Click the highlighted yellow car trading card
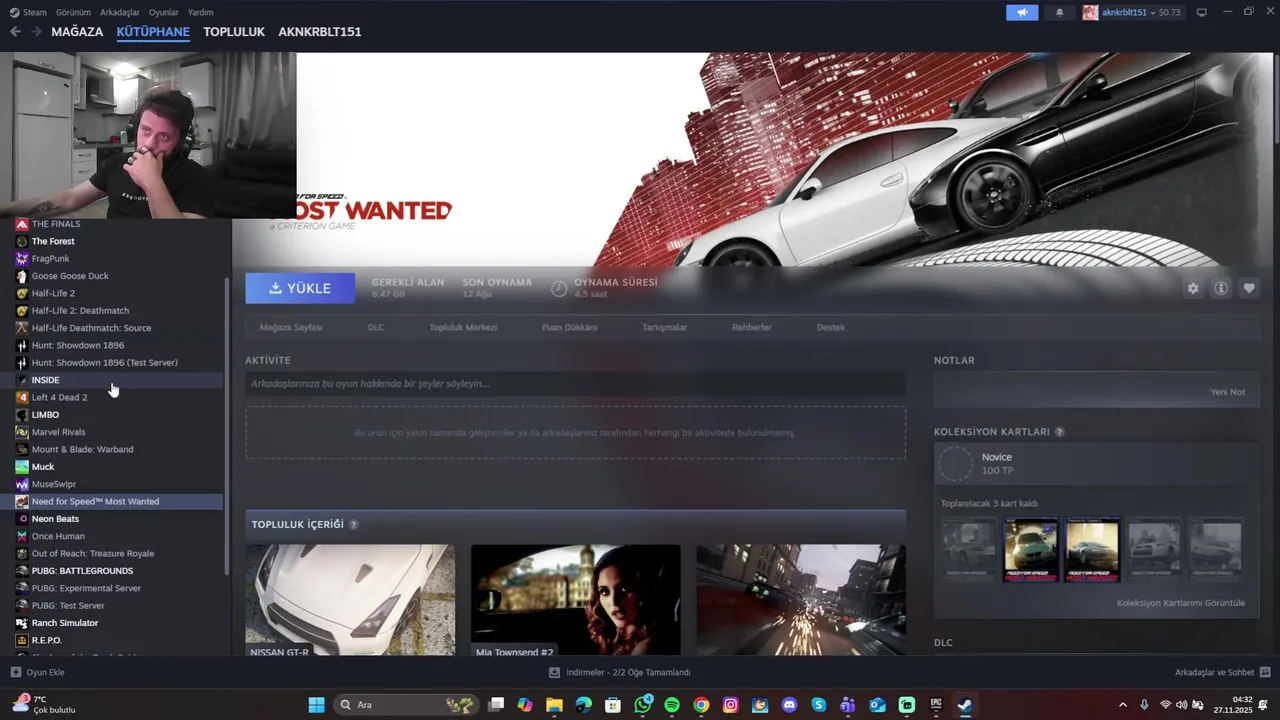This screenshot has width=1280, height=720. click(1092, 549)
